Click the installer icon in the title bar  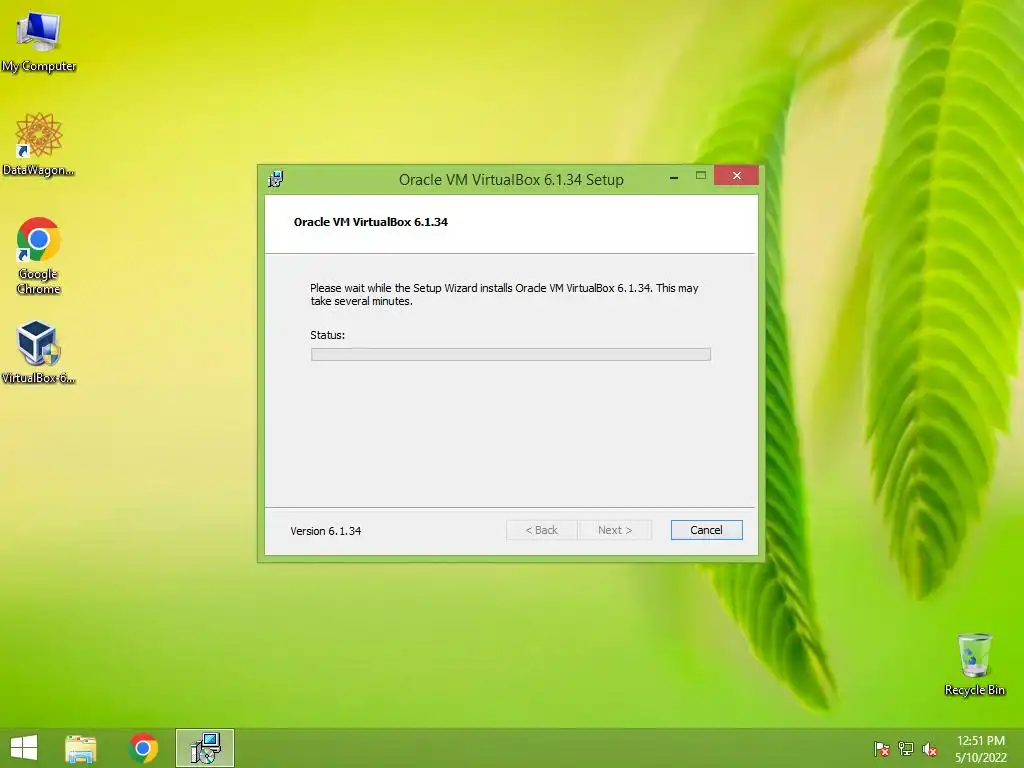(x=276, y=179)
